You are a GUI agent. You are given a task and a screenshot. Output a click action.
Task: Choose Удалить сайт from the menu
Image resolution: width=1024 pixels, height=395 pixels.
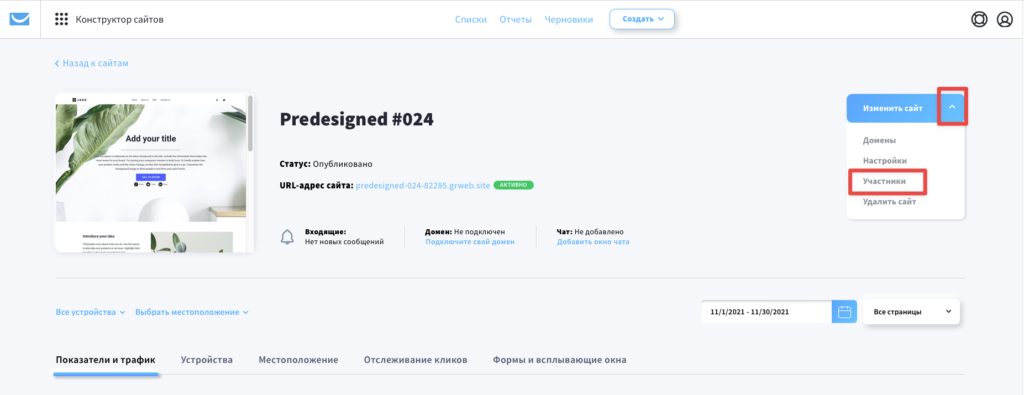pyautogui.click(x=889, y=202)
